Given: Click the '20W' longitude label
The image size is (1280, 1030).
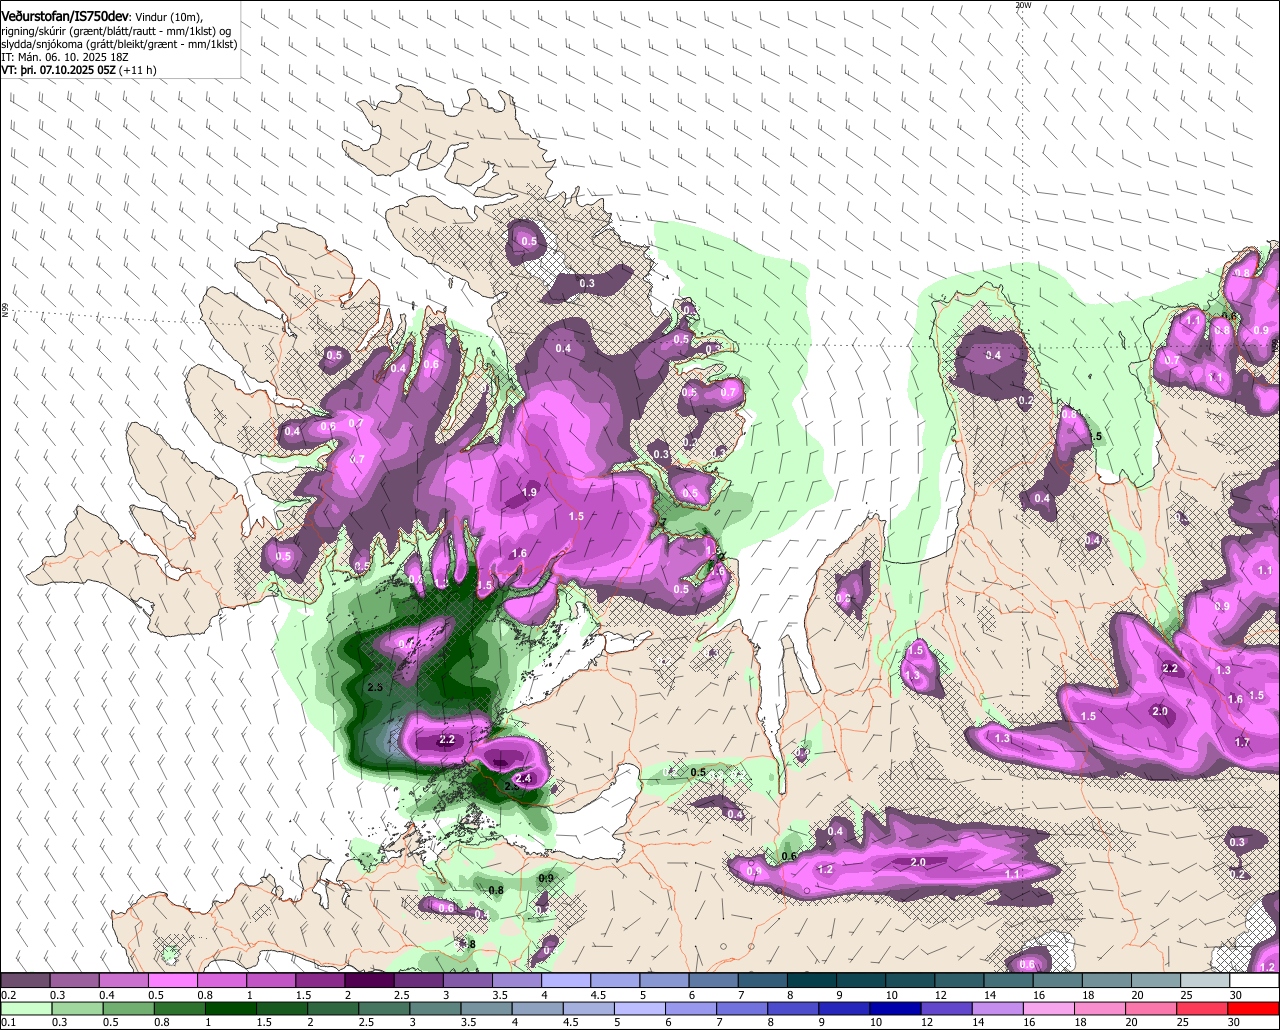Looking at the screenshot, I should tap(1022, 5).
